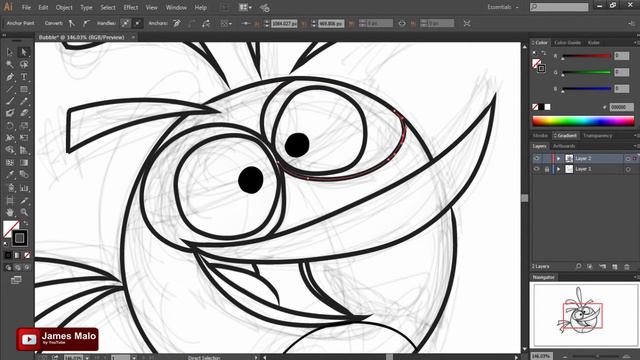This screenshot has width=640, height=360.
Task: Select the Rotate tool
Action: coord(10,126)
